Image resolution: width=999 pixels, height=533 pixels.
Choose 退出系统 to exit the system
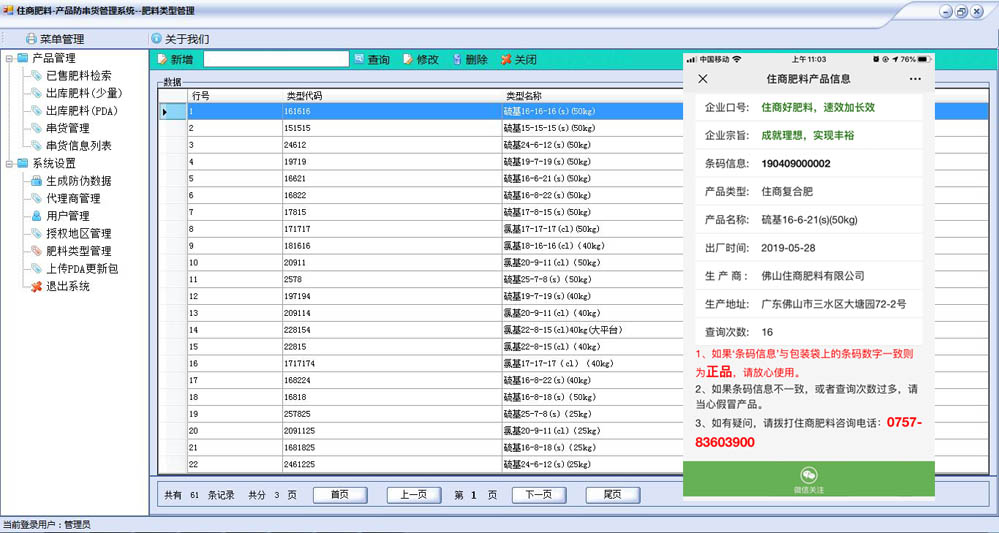[x=67, y=286]
